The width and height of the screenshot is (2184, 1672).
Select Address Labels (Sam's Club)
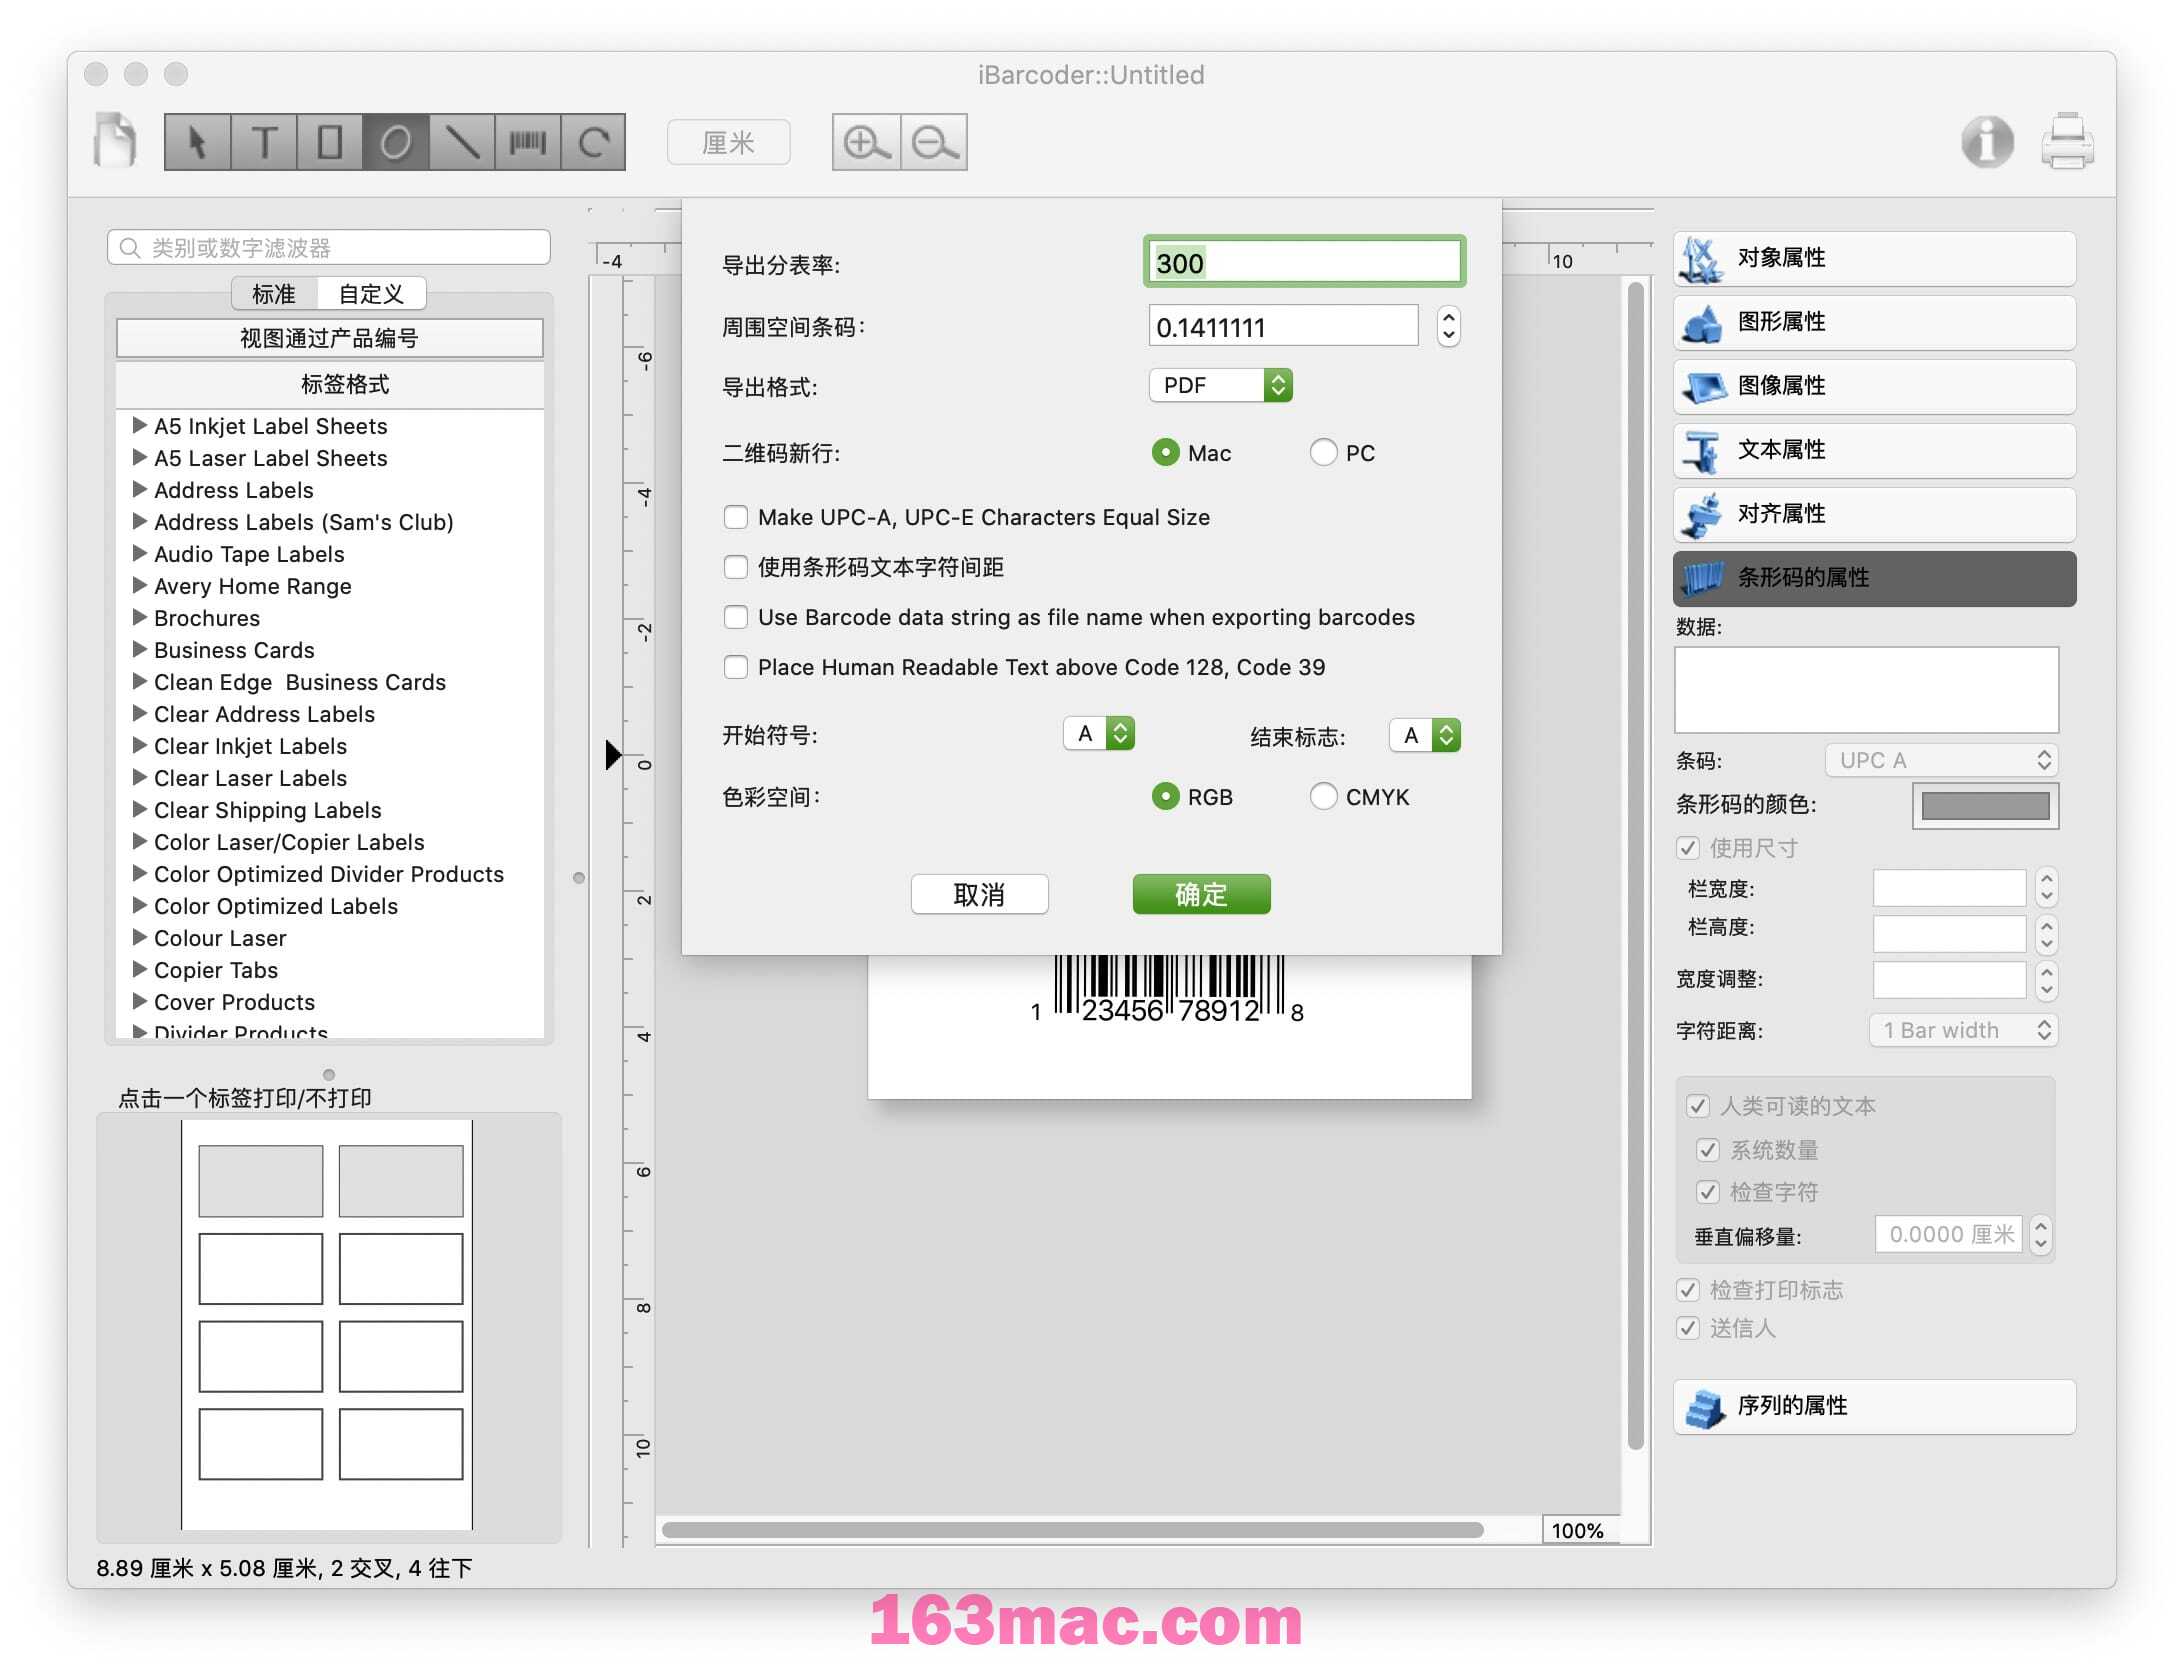coord(304,522)
